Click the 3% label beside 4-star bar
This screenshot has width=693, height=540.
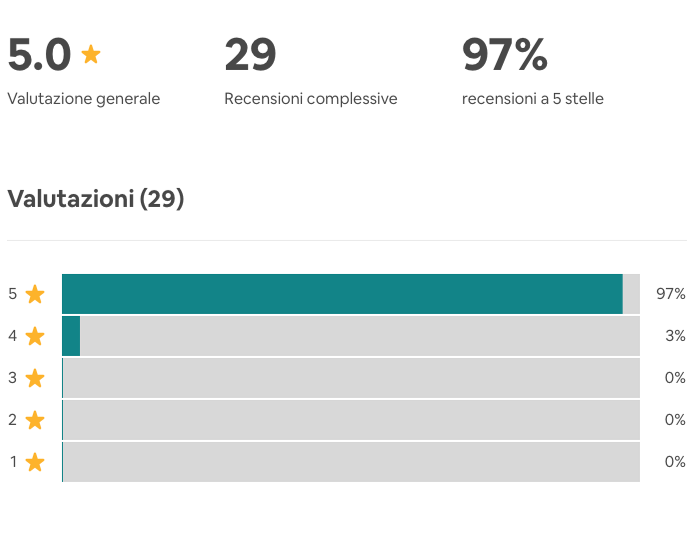(x=675, y=336)
